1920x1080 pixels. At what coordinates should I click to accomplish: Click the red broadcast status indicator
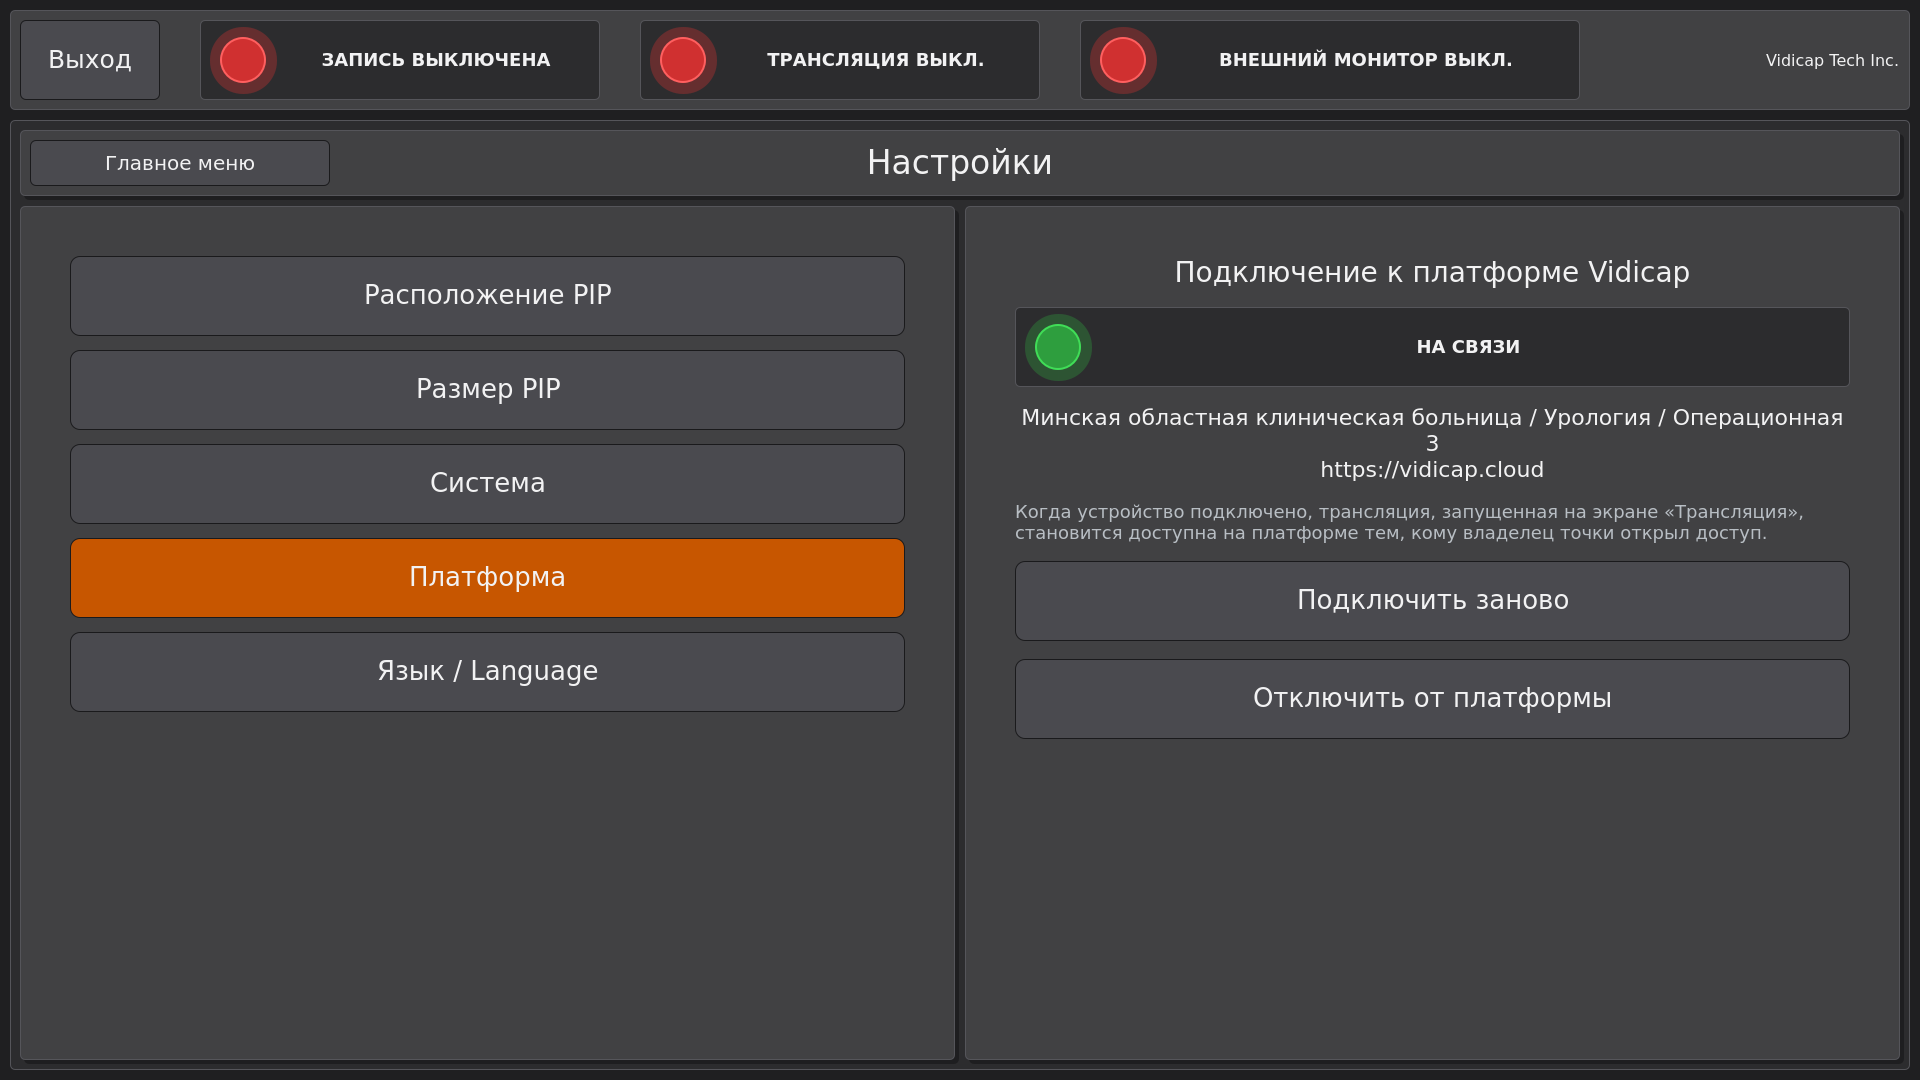pos(683,60)
